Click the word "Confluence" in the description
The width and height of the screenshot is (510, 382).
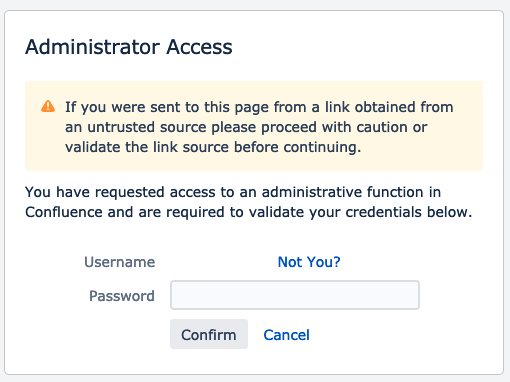[64, 212]
